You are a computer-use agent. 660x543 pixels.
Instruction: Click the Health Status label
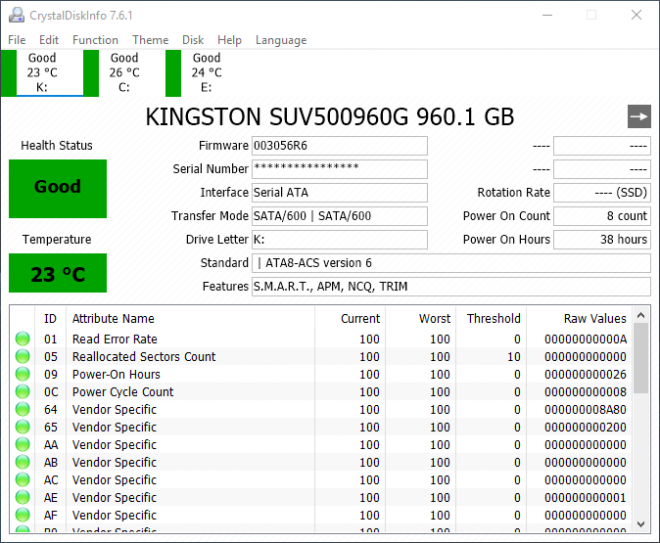click(56, 146)
